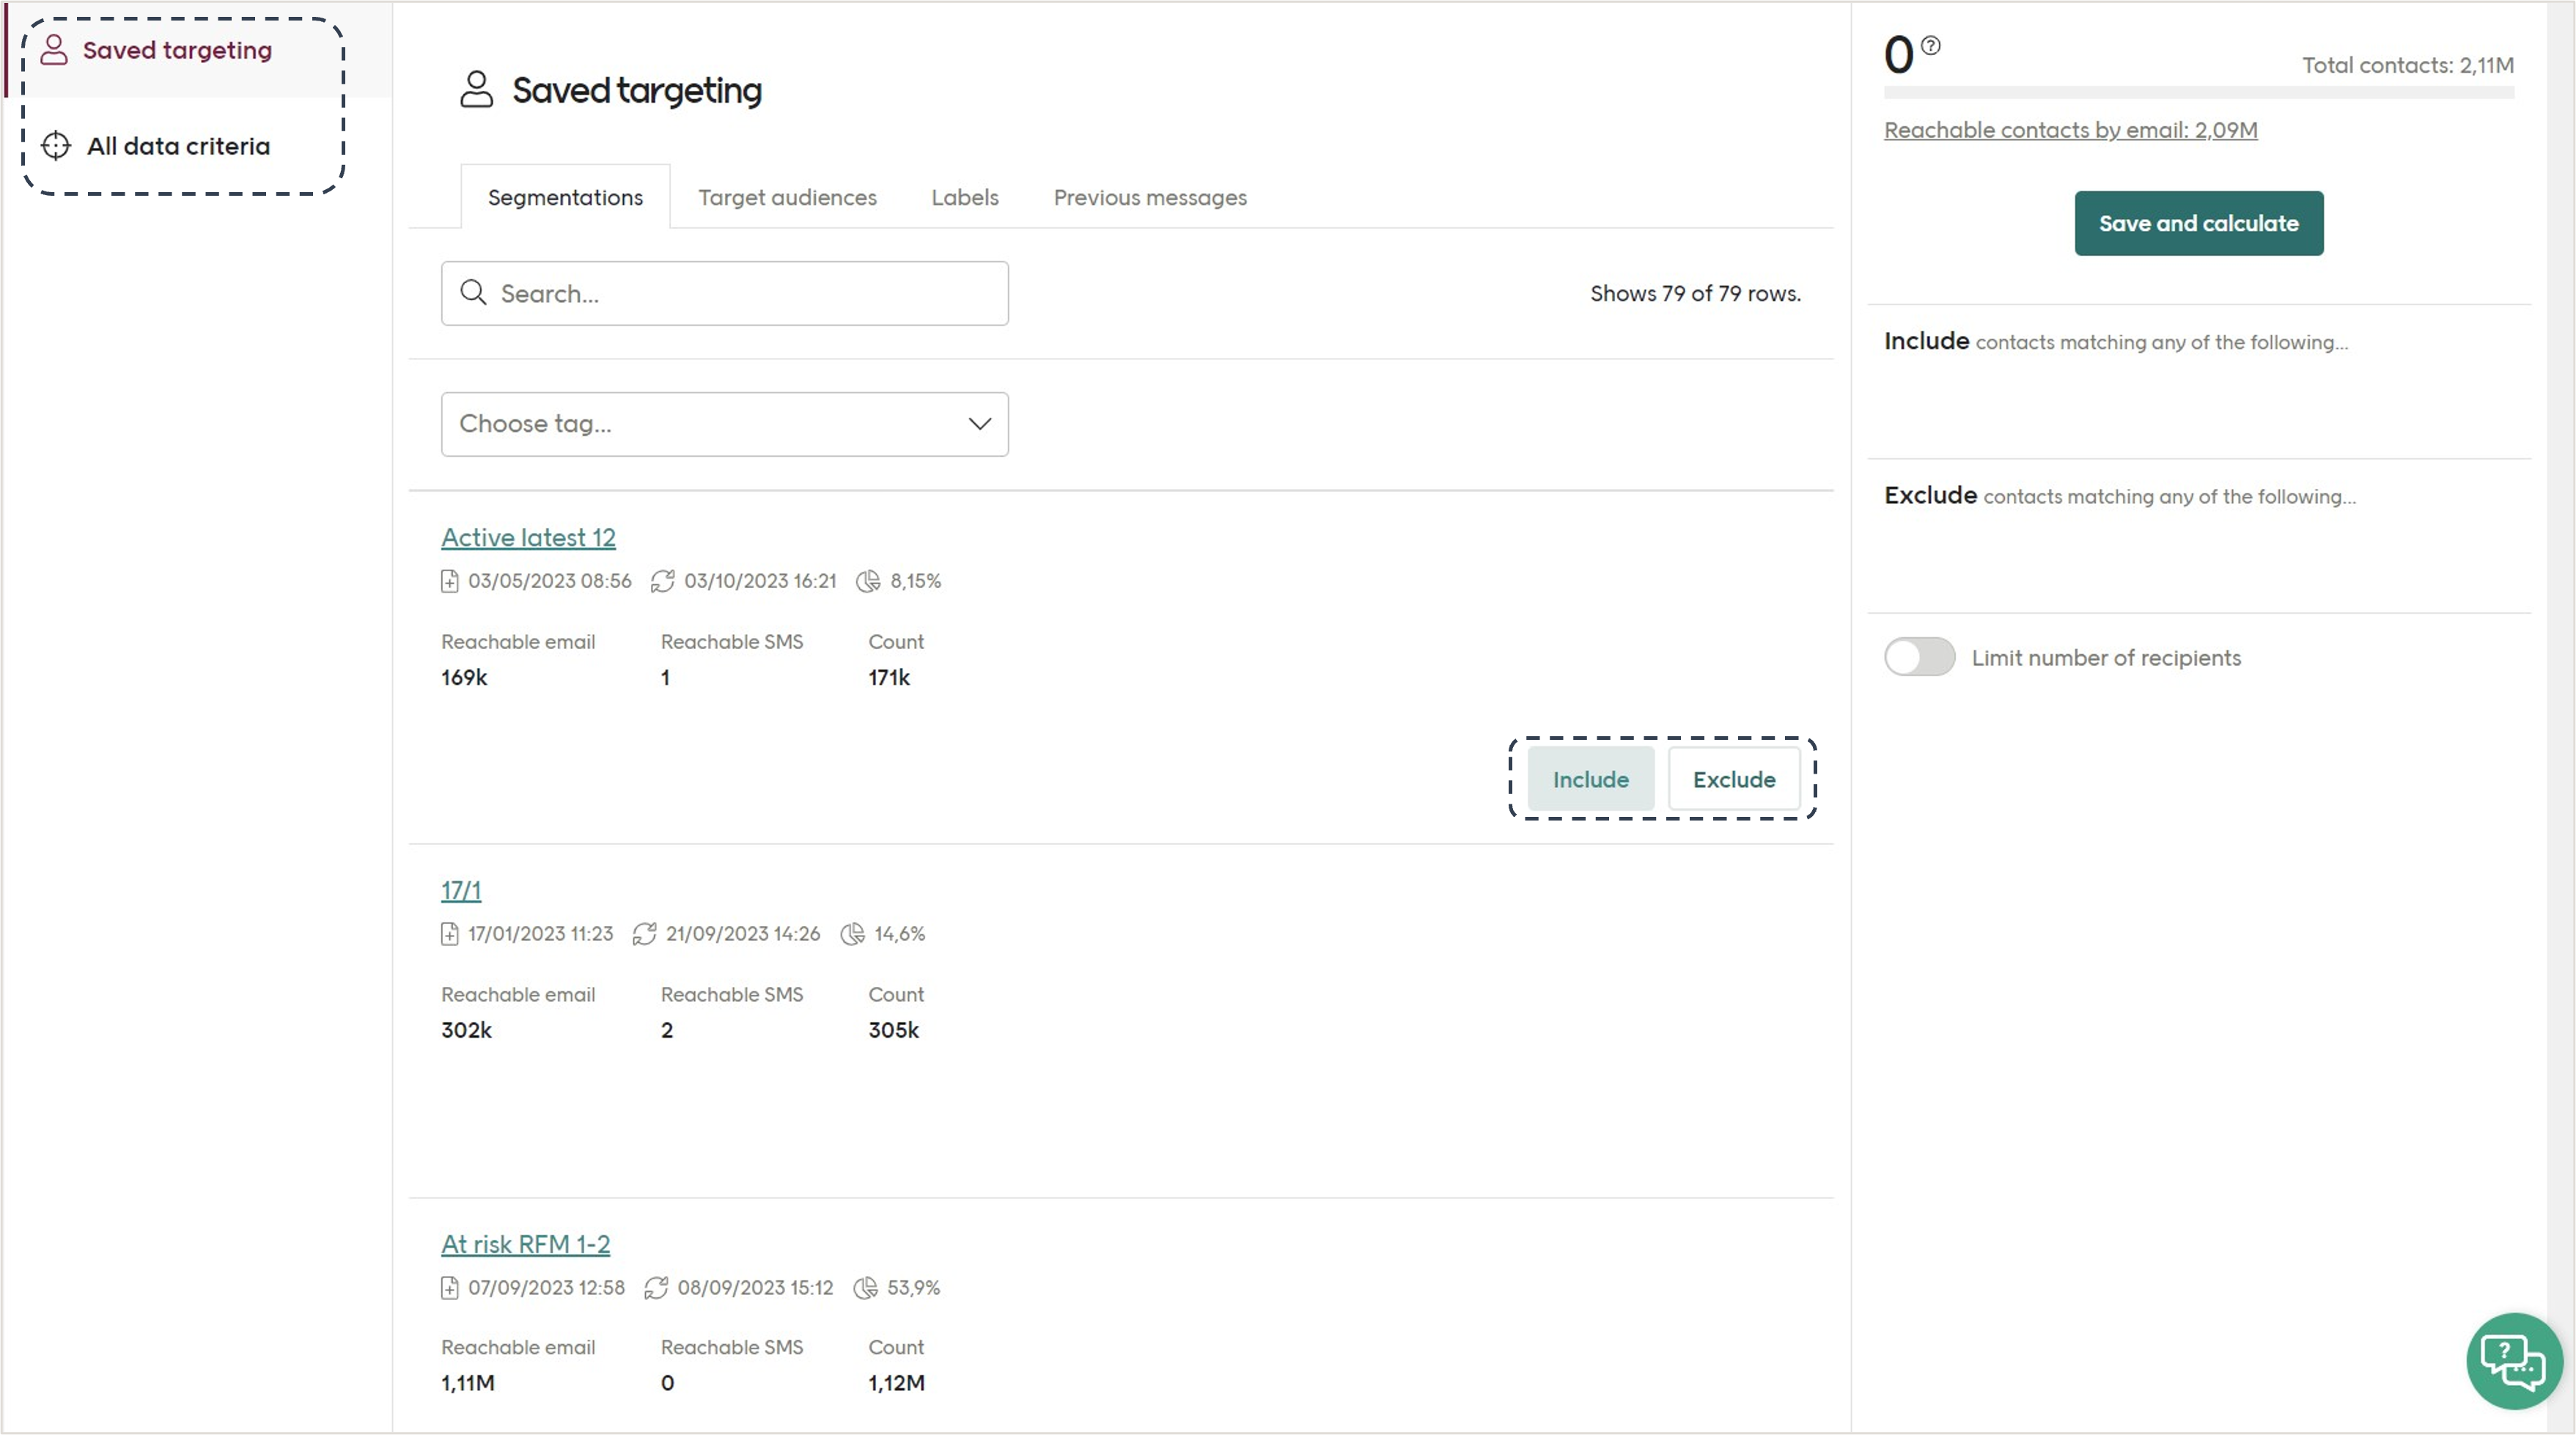Open the At risk RFM 1-2 link
2576x1435 pixels.
tap(525, 1244)
